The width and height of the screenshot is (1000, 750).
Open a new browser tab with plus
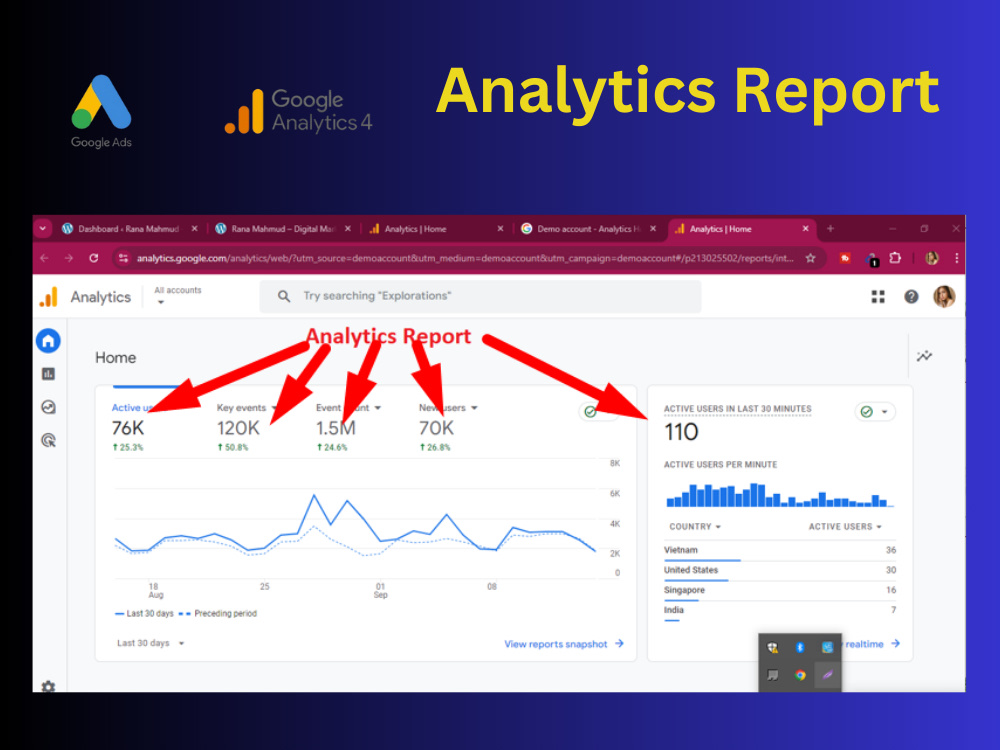click(x=830, y=228)
